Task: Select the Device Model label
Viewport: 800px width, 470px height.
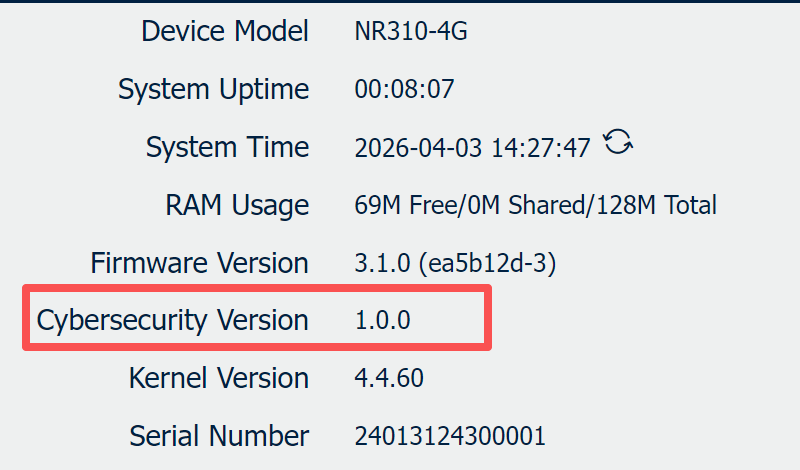Action: pyautogui.click(x=225, y=31)
